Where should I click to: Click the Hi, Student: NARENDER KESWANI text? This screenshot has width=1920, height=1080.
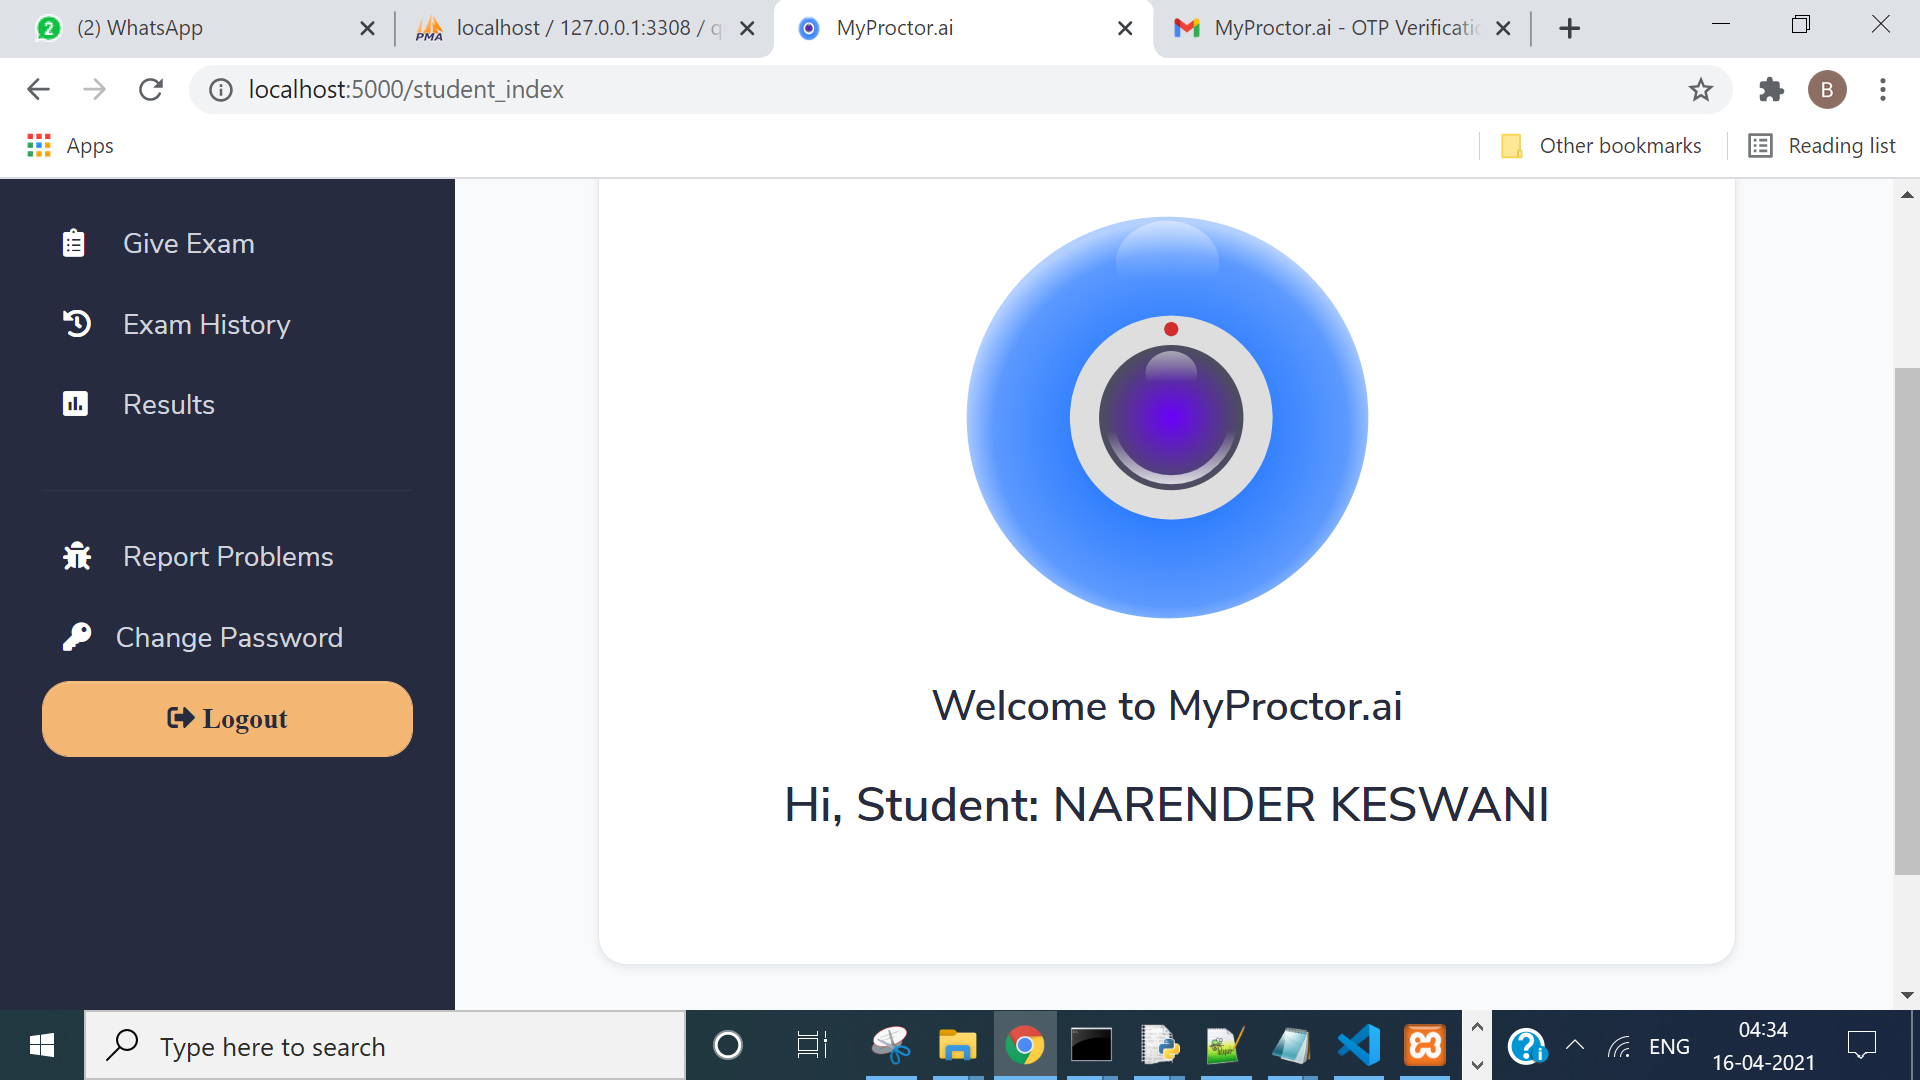[x=1167, y=805]
